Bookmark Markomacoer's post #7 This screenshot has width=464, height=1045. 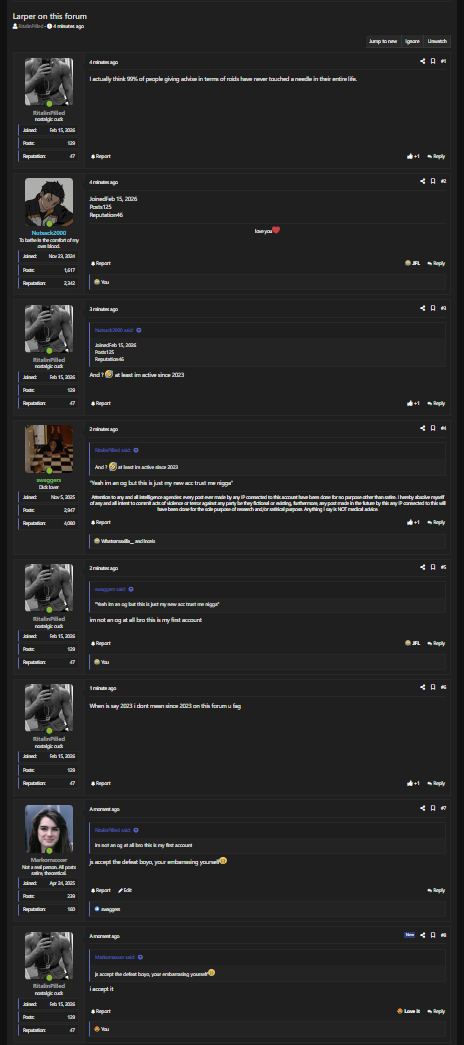click(x=433, y=808)
